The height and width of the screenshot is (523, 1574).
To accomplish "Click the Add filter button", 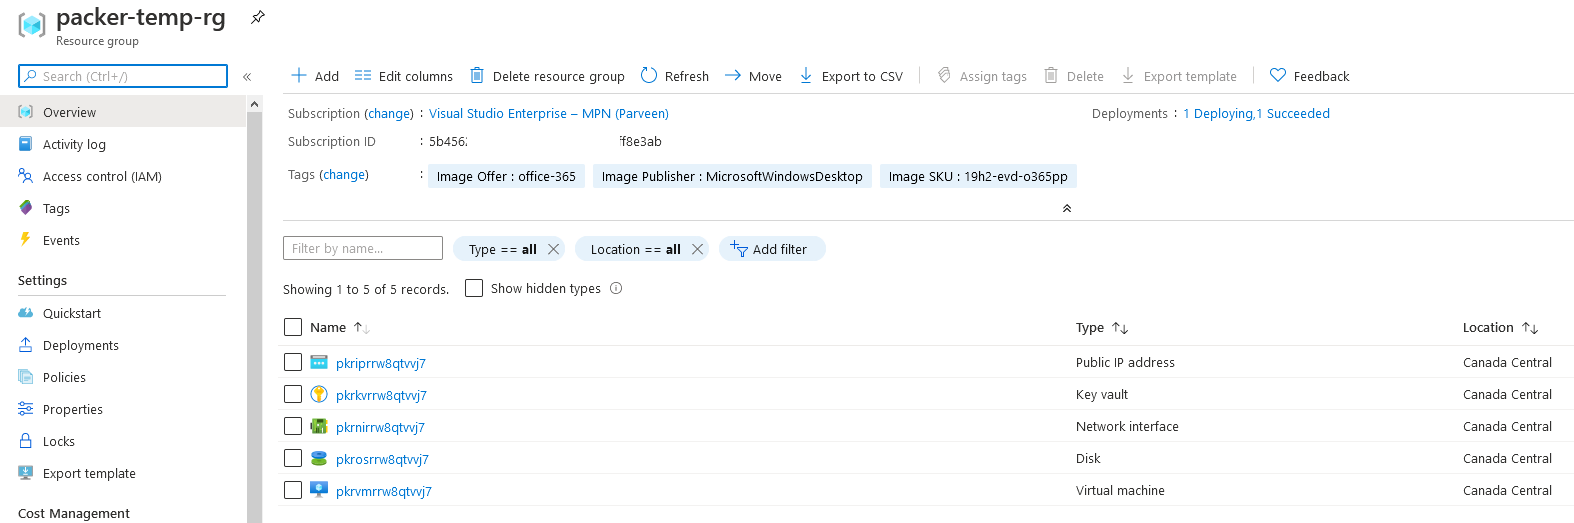I will click(x=771, y=249).
